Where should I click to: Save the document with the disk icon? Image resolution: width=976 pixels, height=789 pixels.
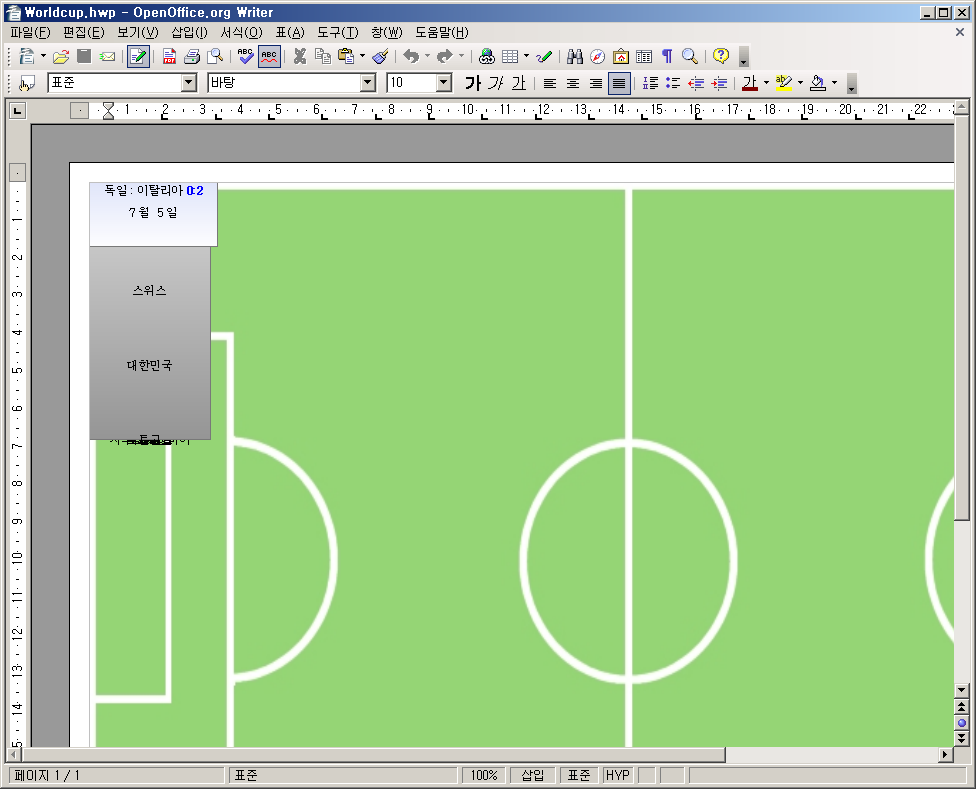(x=84, y=57)
